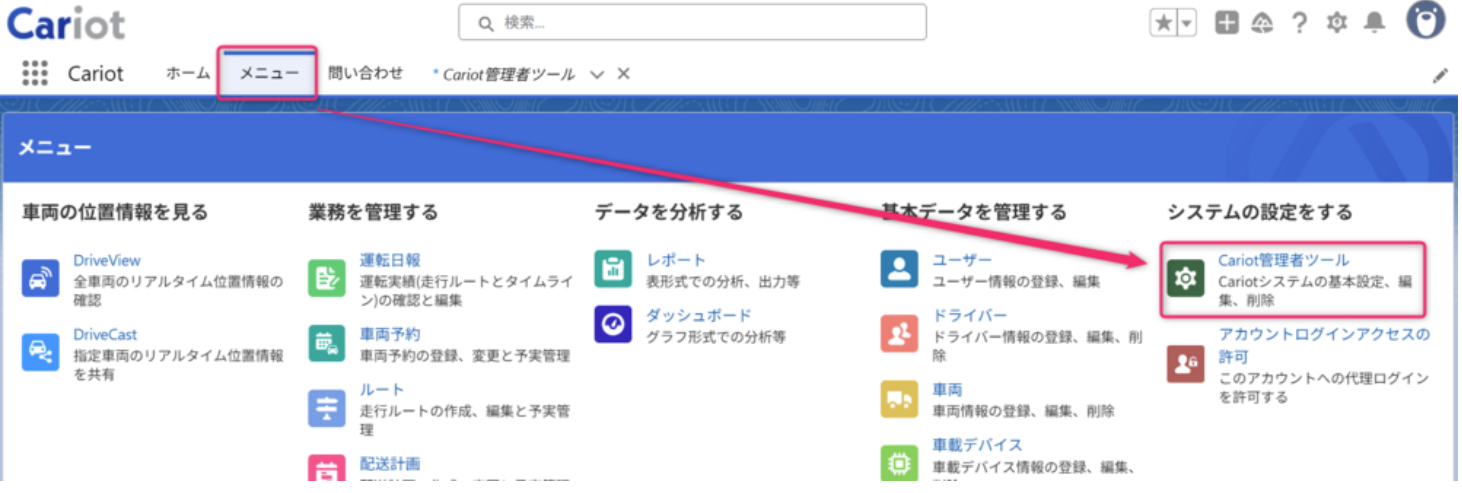The image size is (1462, 493).
Task: Open the favorites list dropdown arrow
Action: 1187,23
